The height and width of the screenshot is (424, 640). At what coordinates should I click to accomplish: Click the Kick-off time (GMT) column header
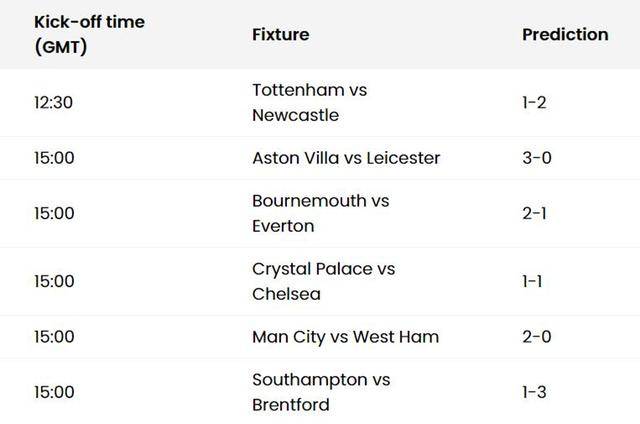point(89,34)
